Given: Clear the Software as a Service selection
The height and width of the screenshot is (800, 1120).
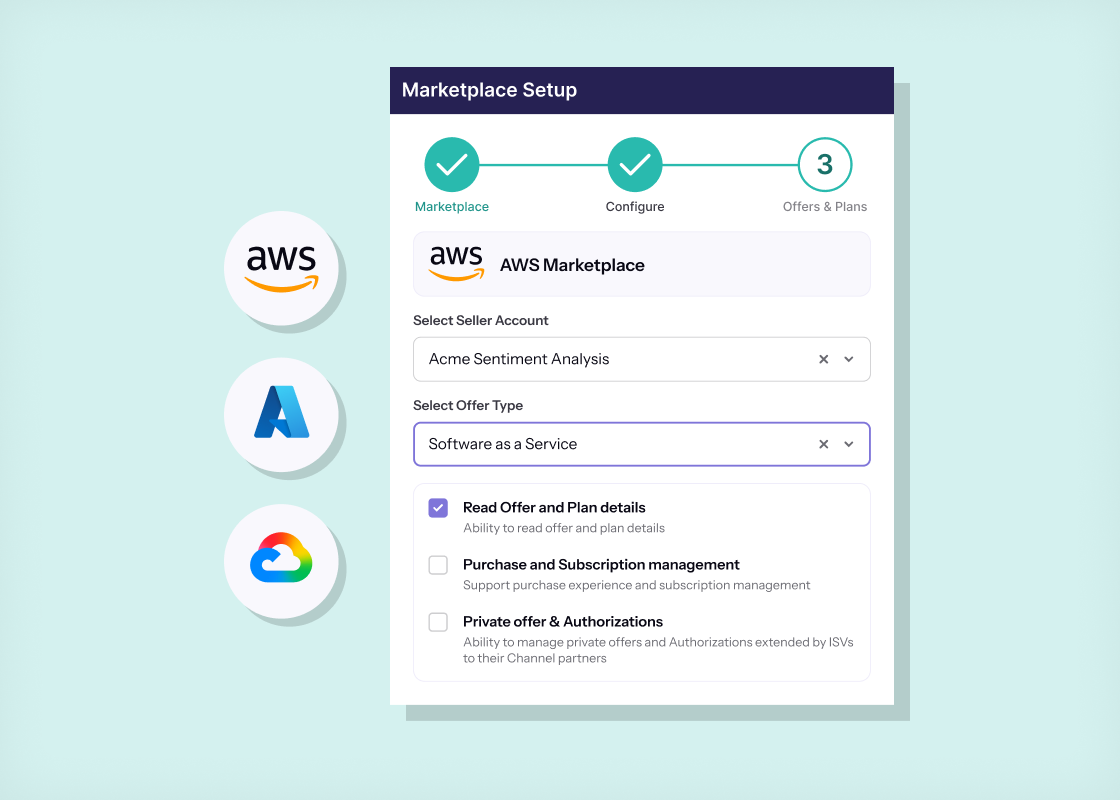Looking at the screenshot, I should pyautogui.click(x=824, y=444).
